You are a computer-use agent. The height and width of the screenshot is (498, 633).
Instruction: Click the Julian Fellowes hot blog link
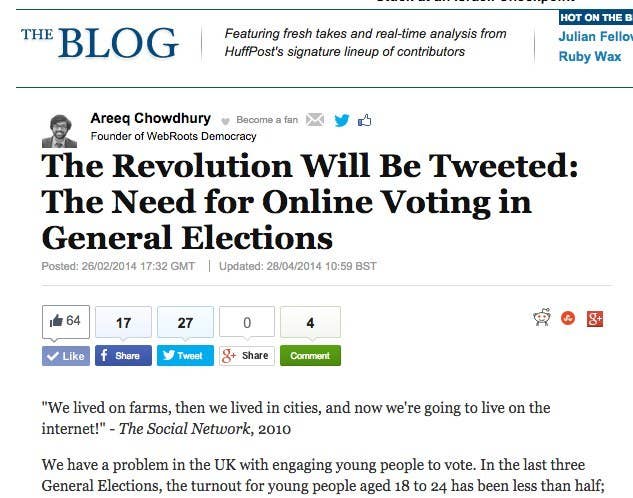tap(596, 37)
